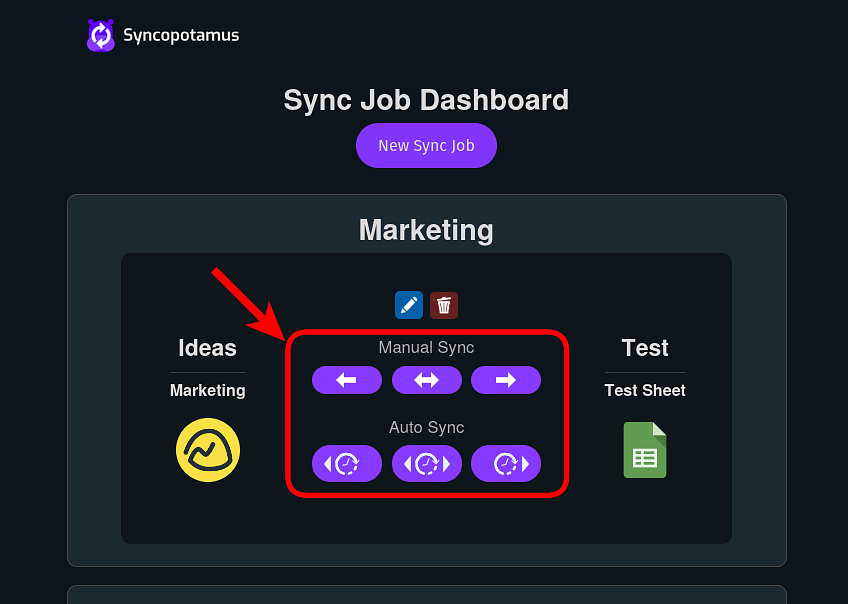This screenshot has height=604, width=848.
Task: Toggle auto sync toward the left source
Action: pyautogui.click(x=347, y=463)
